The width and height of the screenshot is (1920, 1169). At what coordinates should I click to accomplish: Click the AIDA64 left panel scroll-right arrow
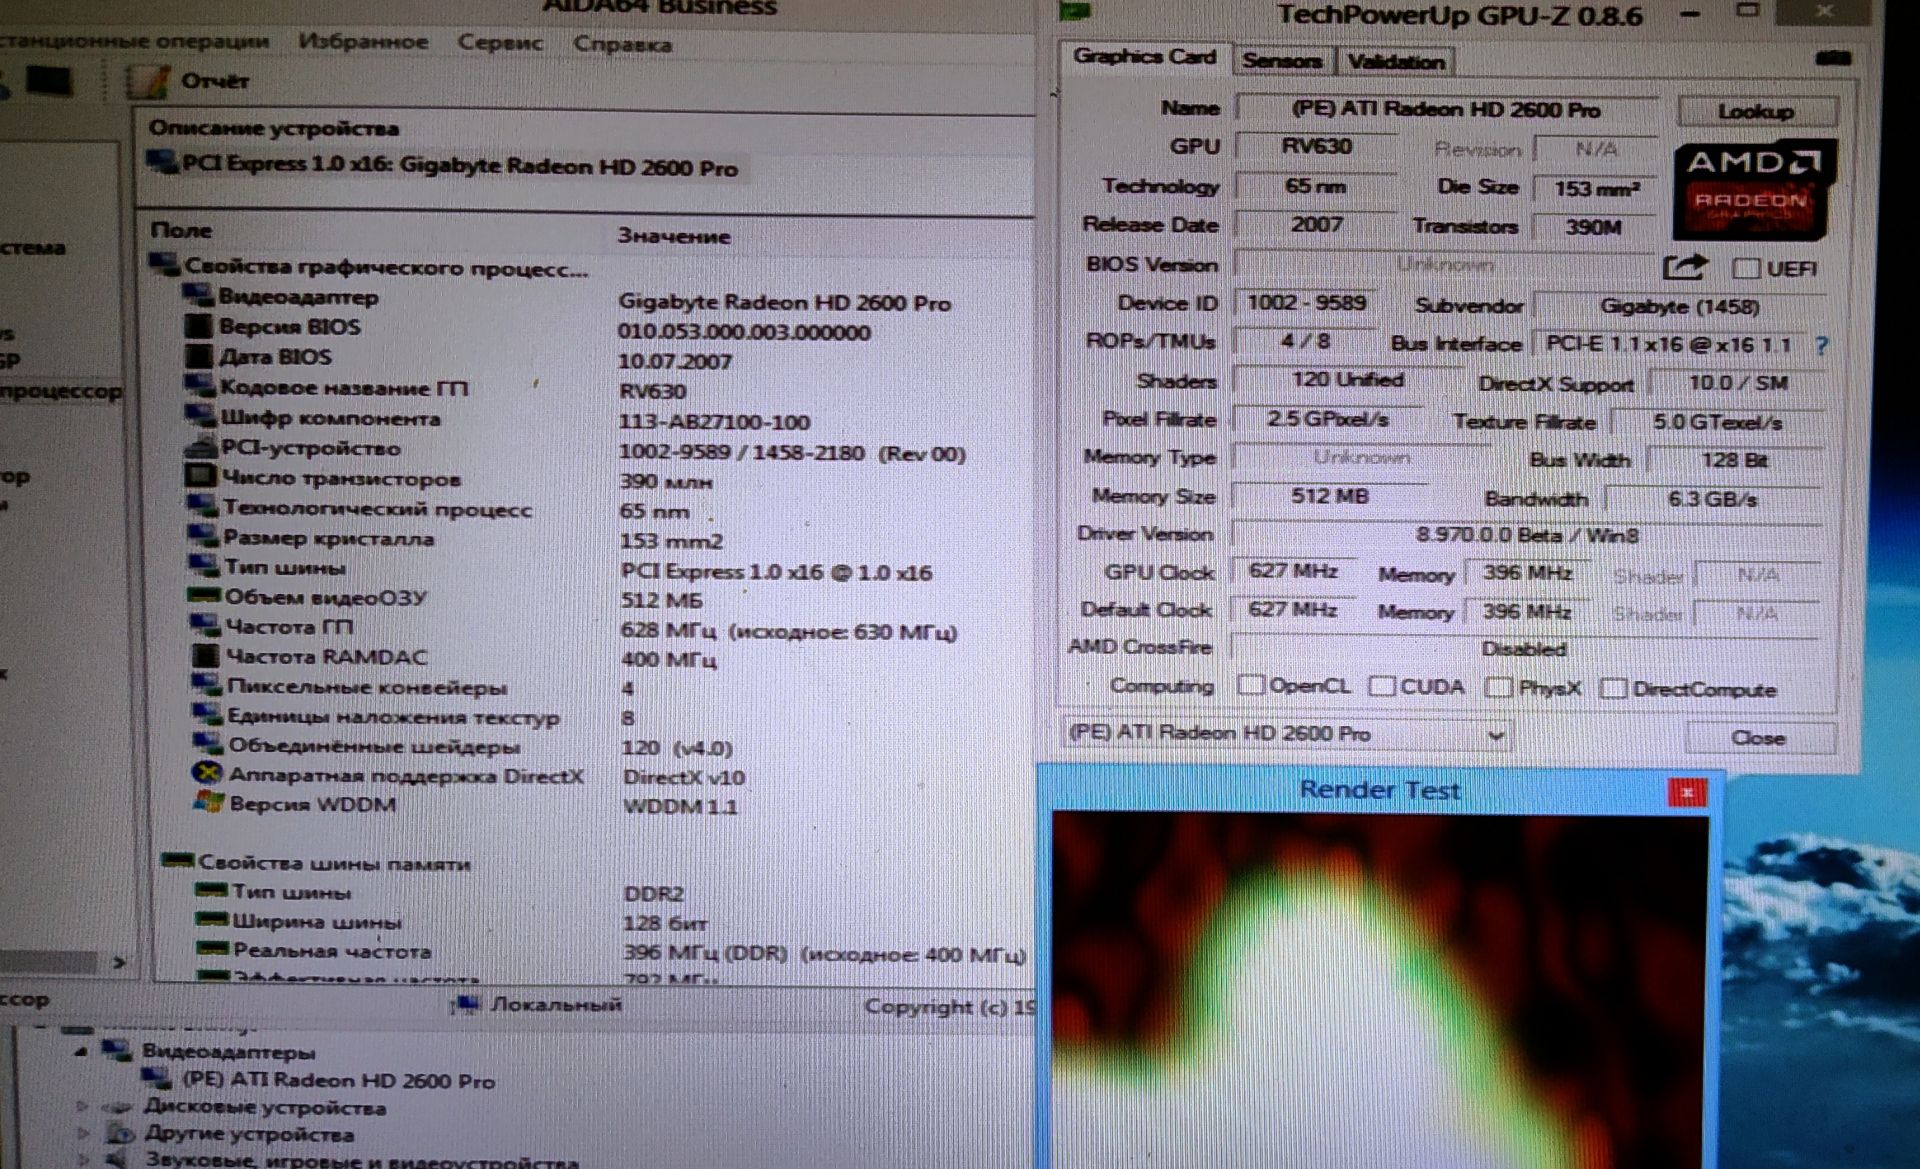[x=119, y=962]
